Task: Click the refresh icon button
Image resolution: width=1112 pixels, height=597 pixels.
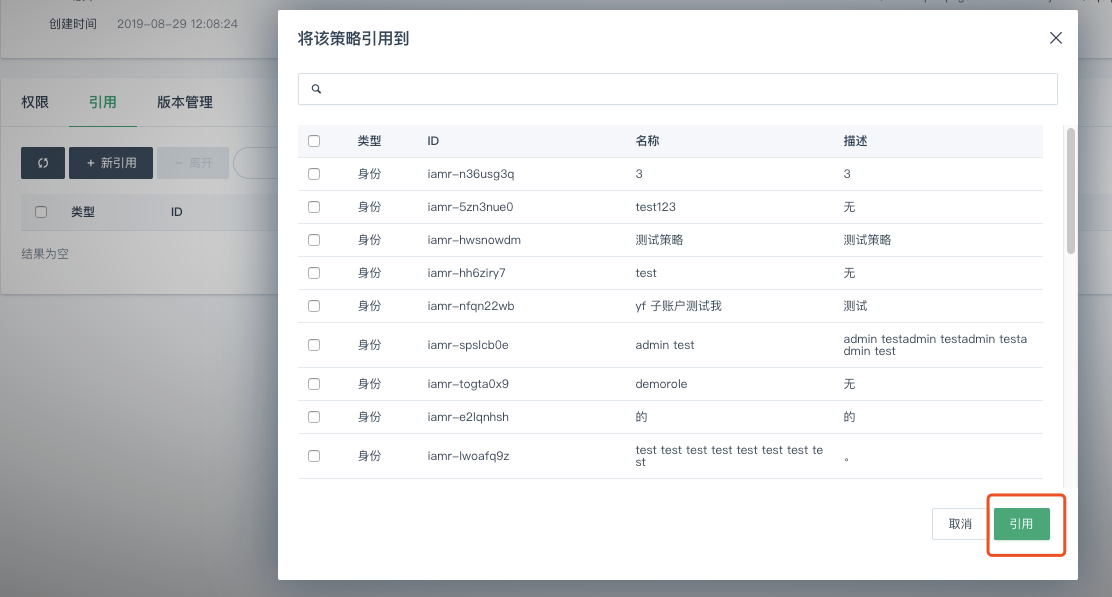Action: (43, 163)
